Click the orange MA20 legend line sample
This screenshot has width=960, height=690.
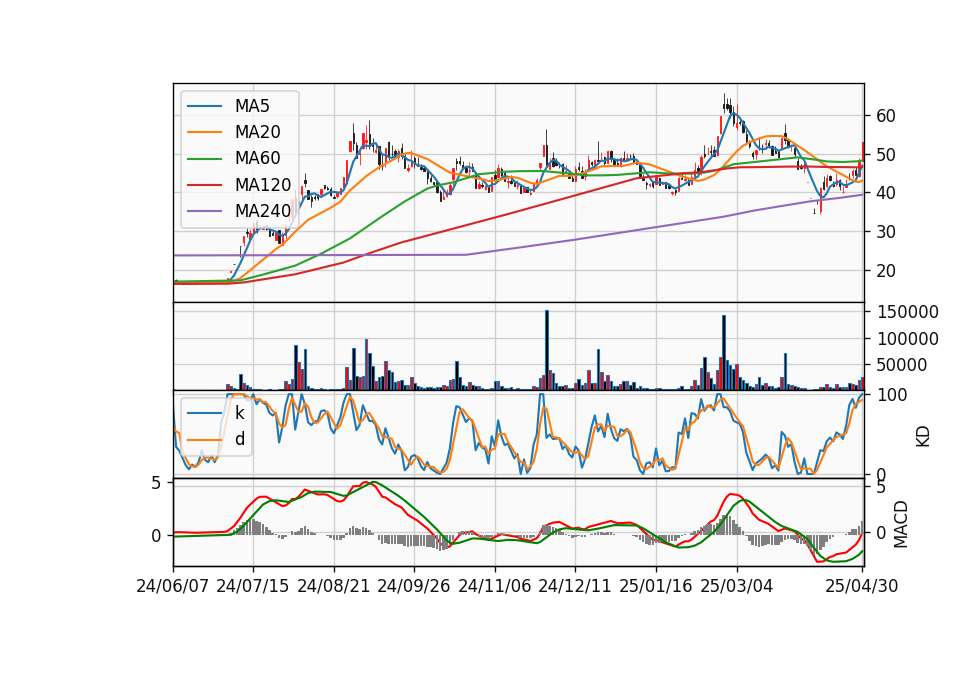coord(204,132)
